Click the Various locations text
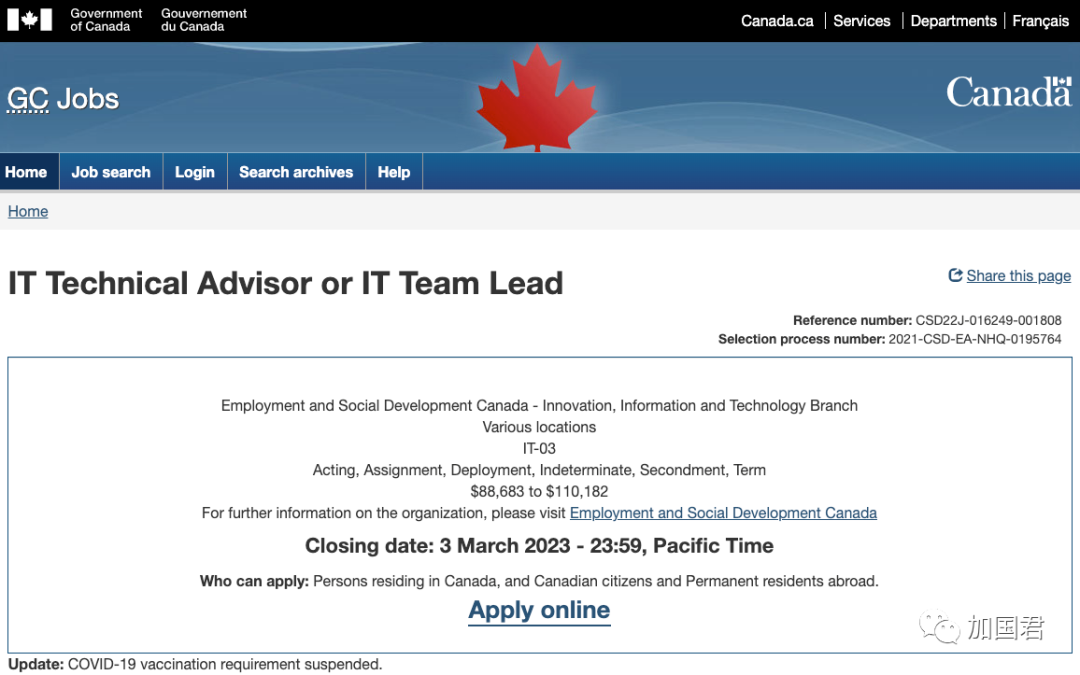 tap(539, 427)
